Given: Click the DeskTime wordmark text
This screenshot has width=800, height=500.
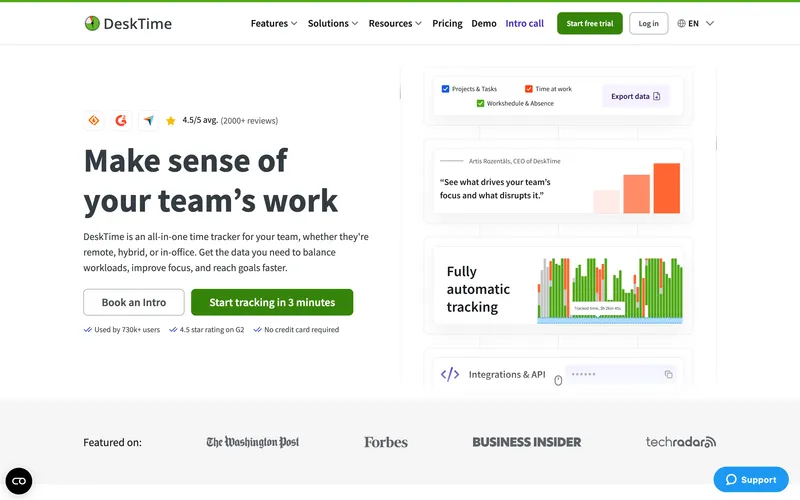Looking at the screenshot, I should (138, 23).
